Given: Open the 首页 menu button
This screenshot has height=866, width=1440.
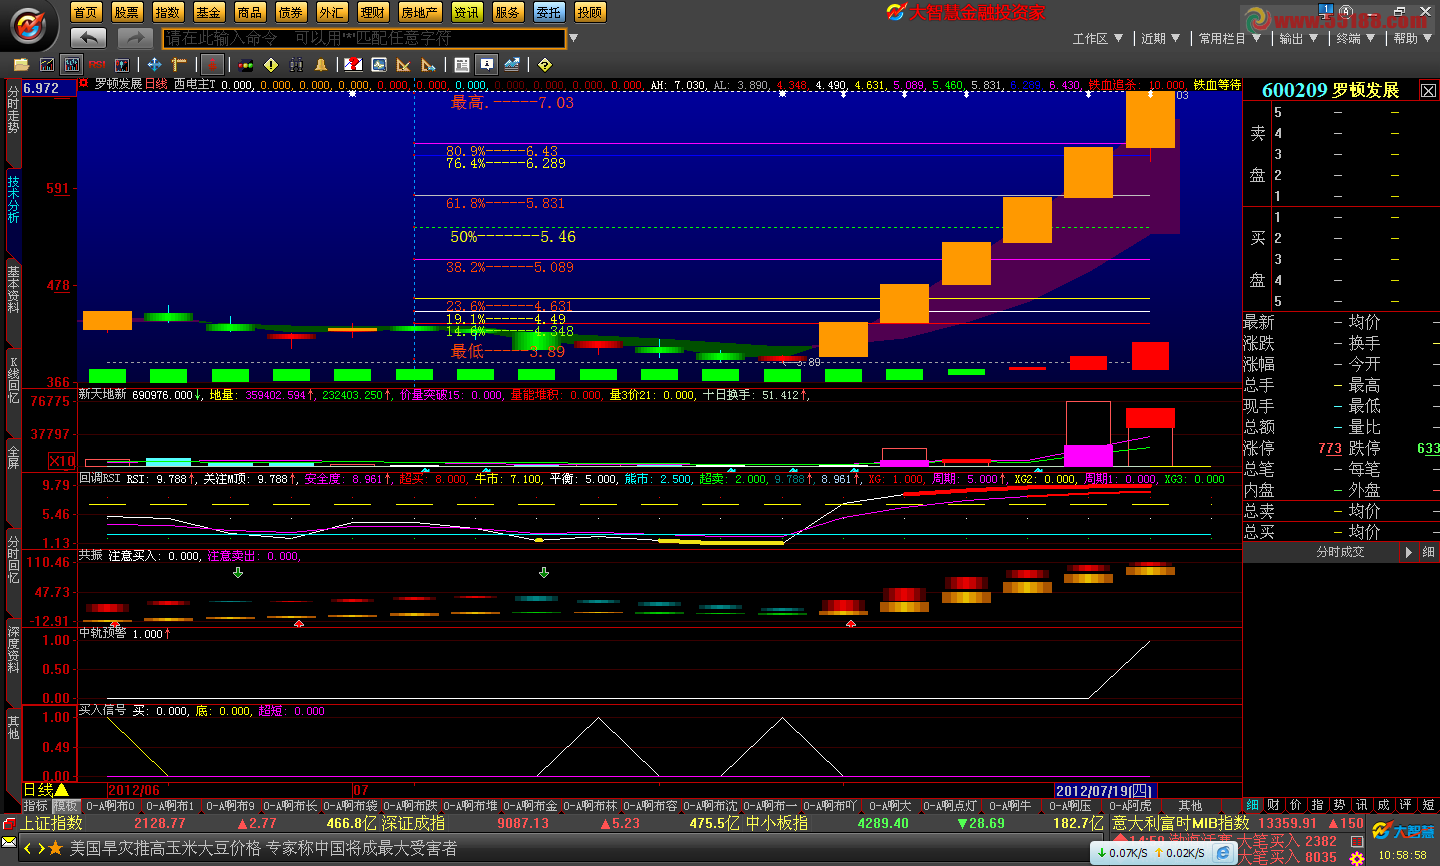Looking at the screenshot, I should coord(86,12).
